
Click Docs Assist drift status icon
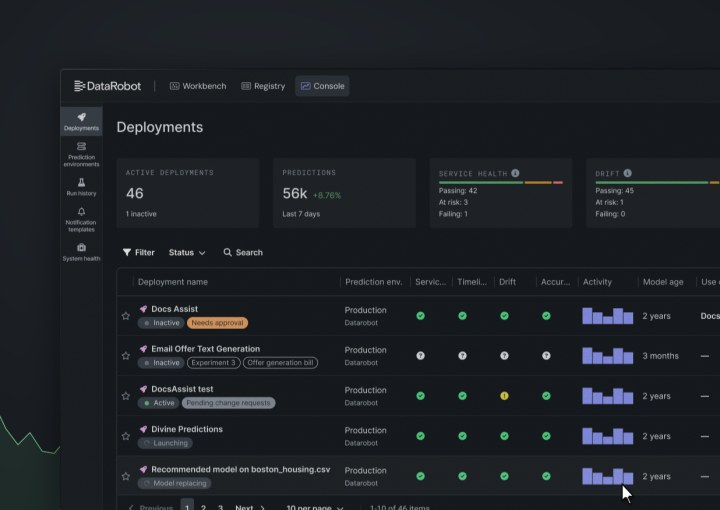click(504, 316)
